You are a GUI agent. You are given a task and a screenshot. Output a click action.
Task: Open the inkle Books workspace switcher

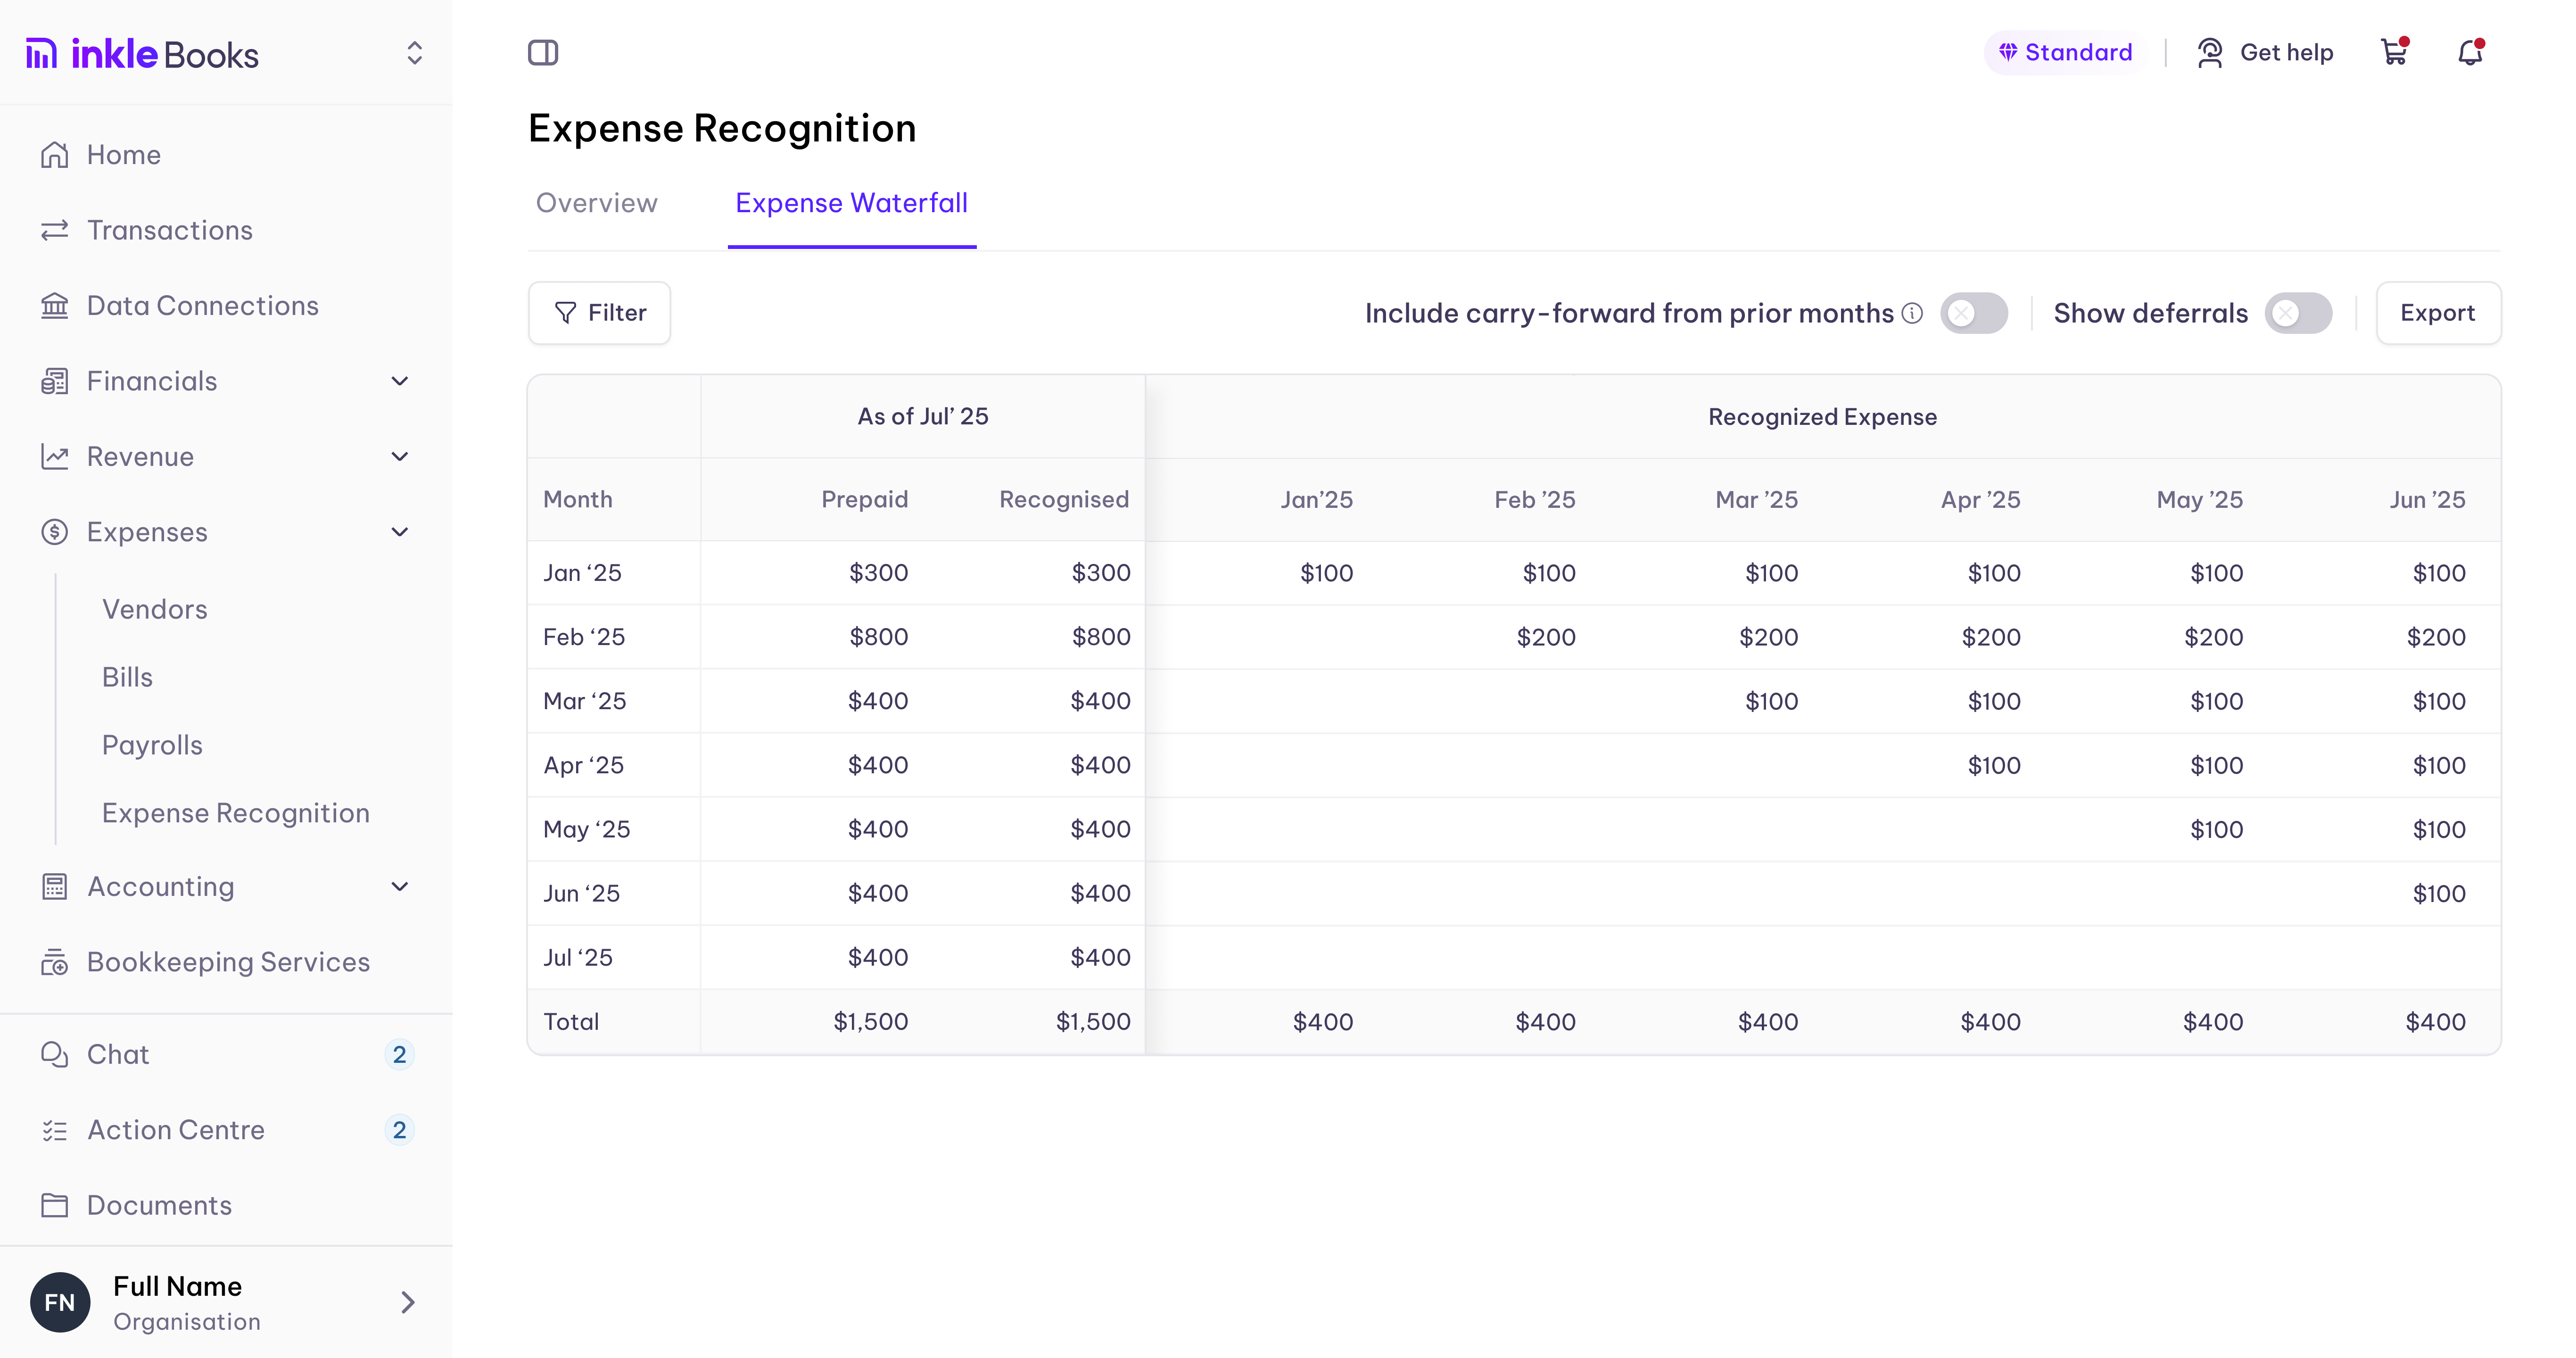[x=414, y=53]
